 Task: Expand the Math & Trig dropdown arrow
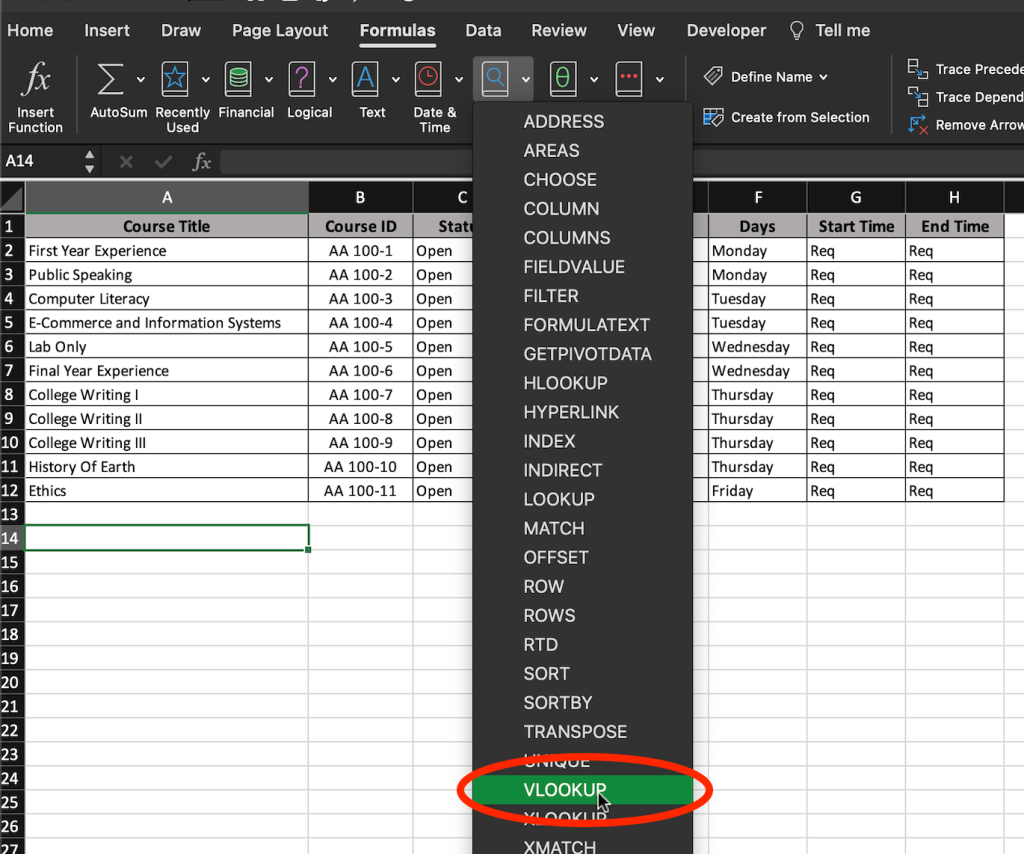pos(594,80)
